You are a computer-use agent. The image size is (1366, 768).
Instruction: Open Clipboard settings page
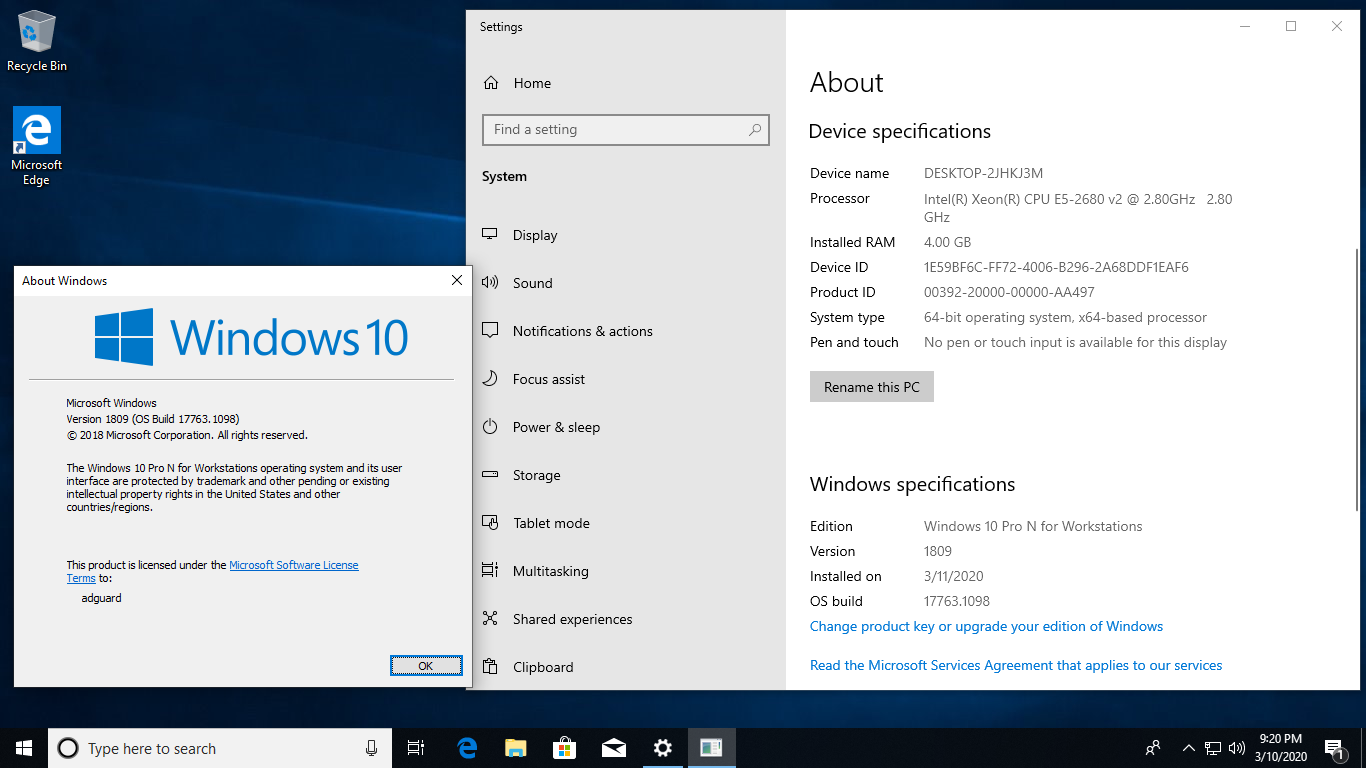click(x=626, y=667)
